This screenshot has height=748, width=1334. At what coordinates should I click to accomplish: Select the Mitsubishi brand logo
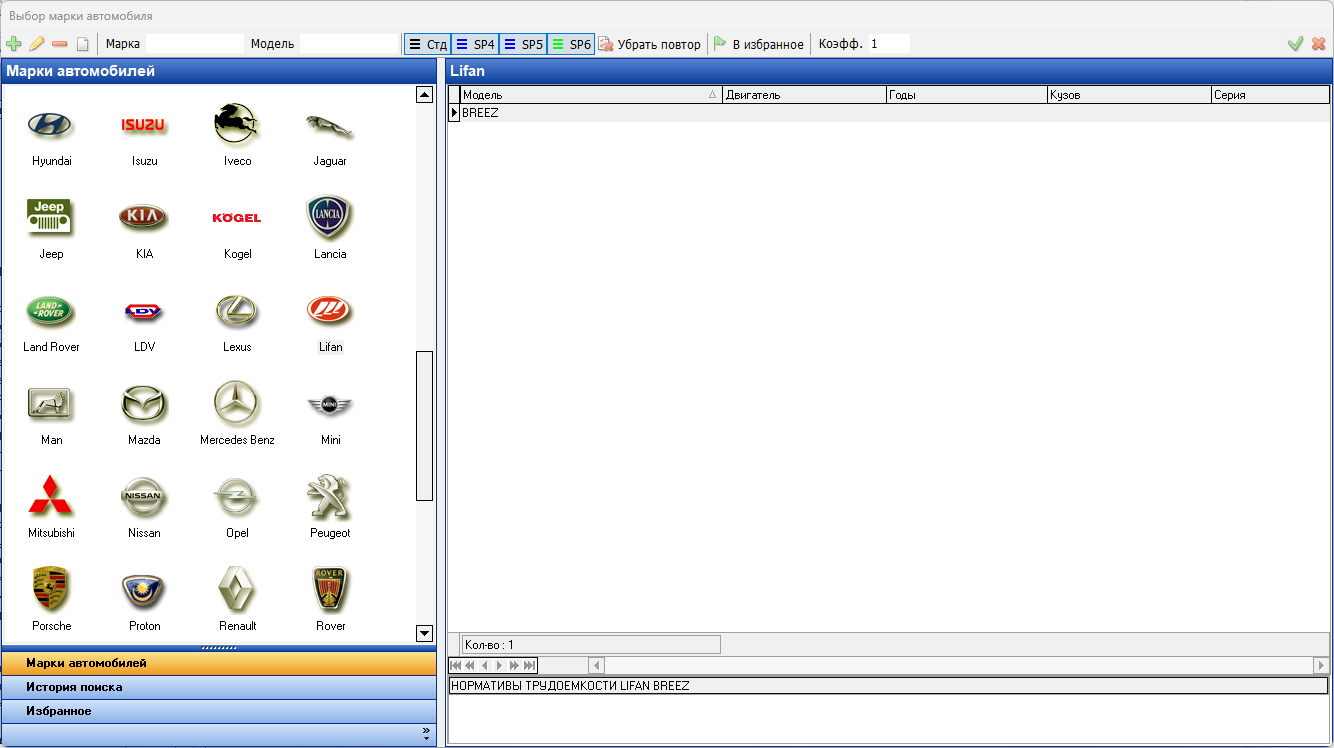point(52,497)
